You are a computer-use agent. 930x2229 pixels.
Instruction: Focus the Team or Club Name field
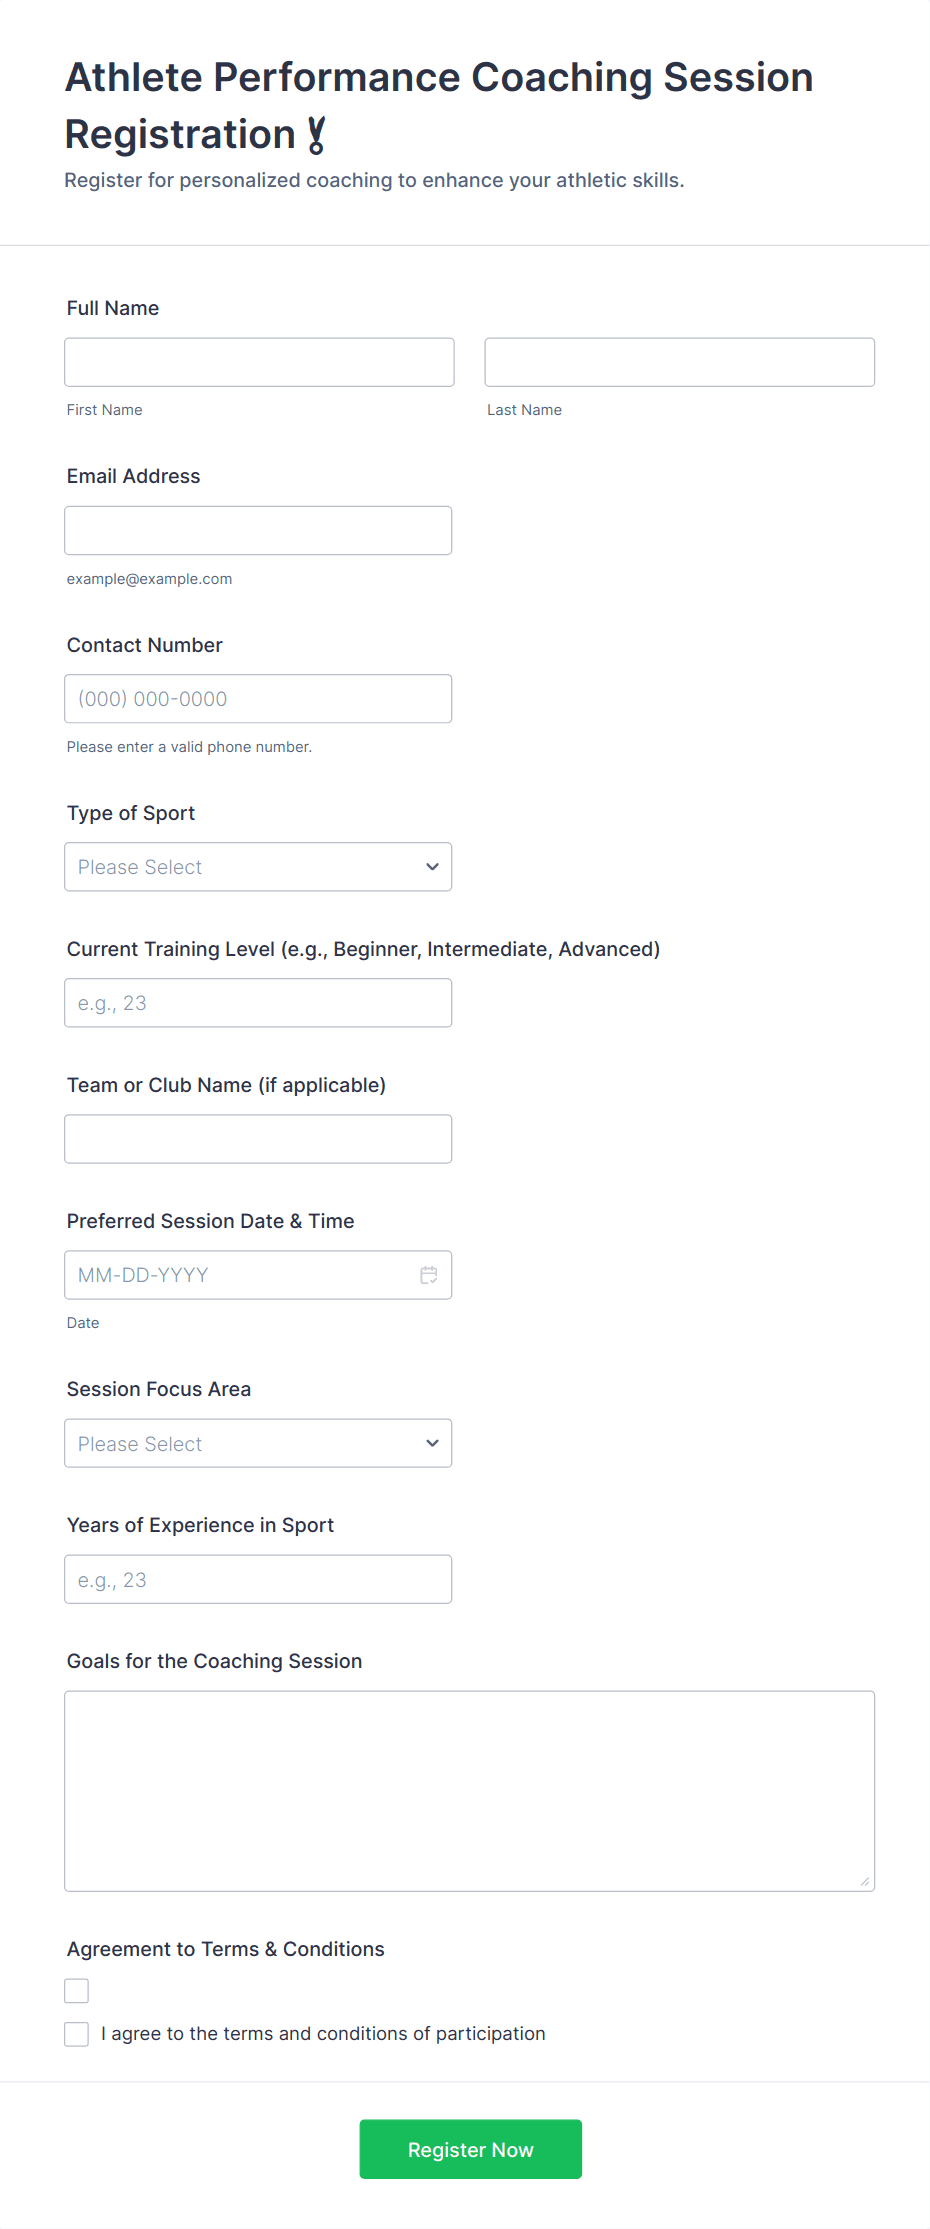[258, 1139]
